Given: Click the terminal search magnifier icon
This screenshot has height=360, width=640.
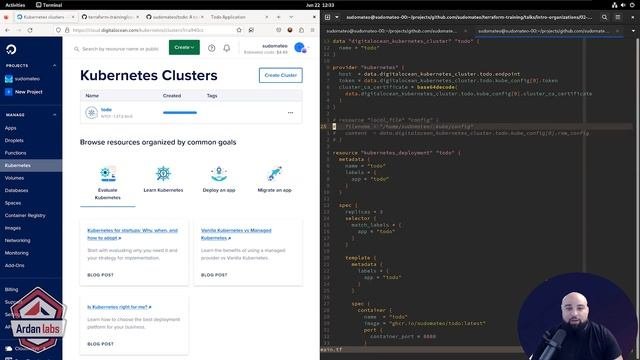Looking at the screenshot, I should 604,17.
